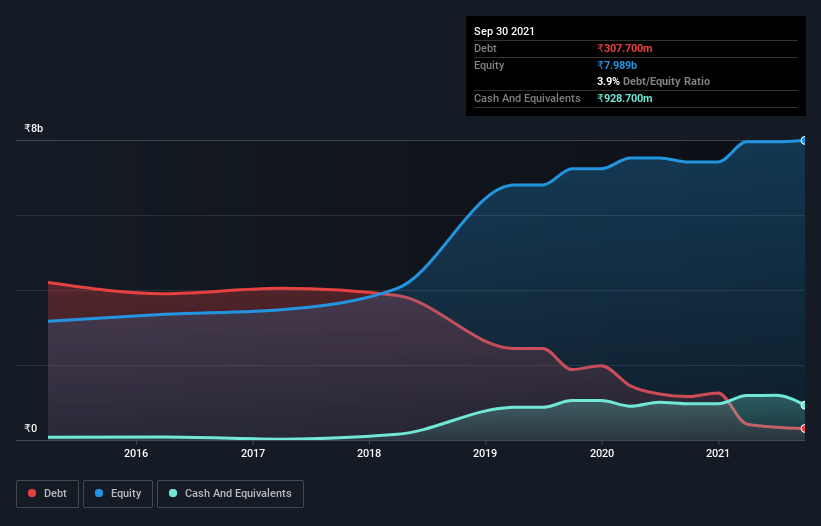Click the Debt end-point marker on chart
Screen dimensions: 821x526
tap(804, 428)
